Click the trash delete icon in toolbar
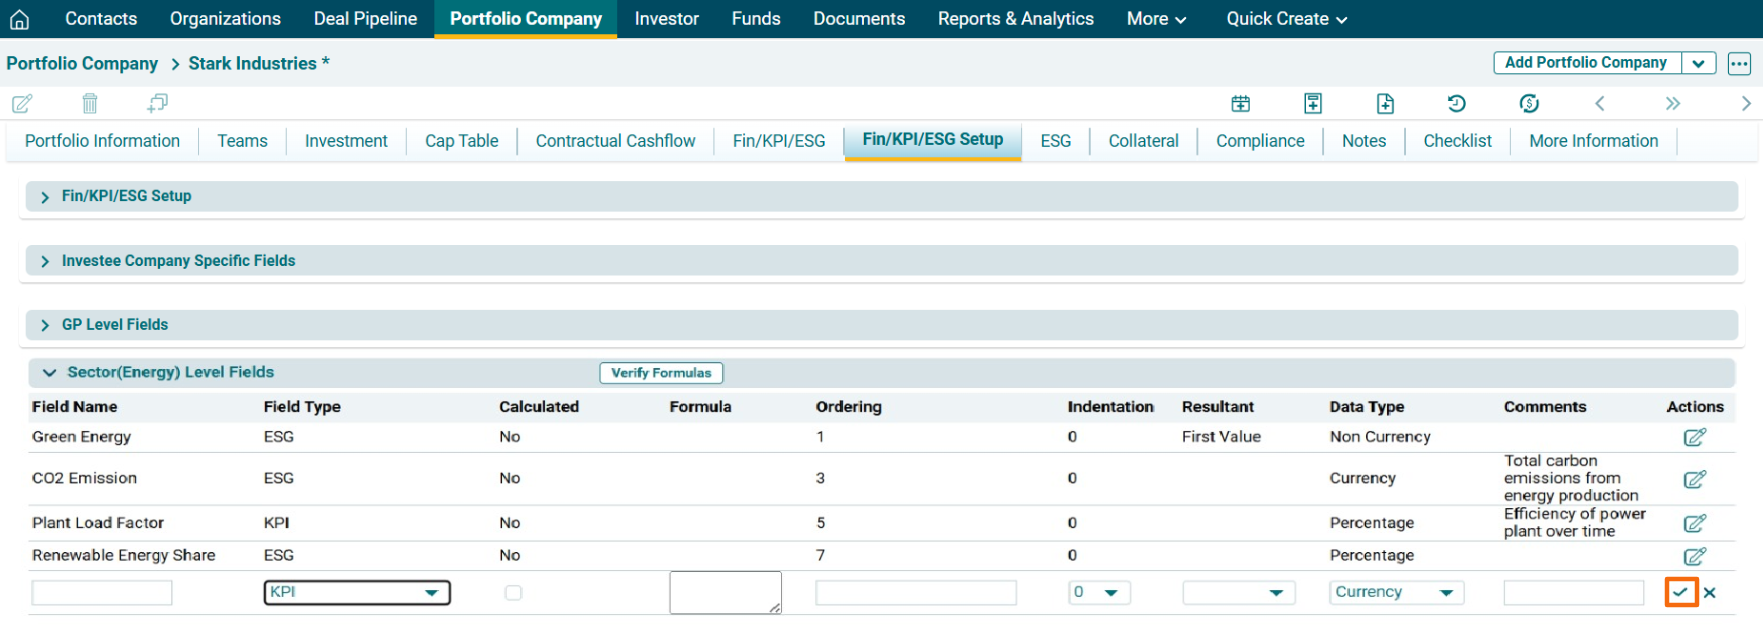The image size is (1763, 630). click(x=90, y=103)
